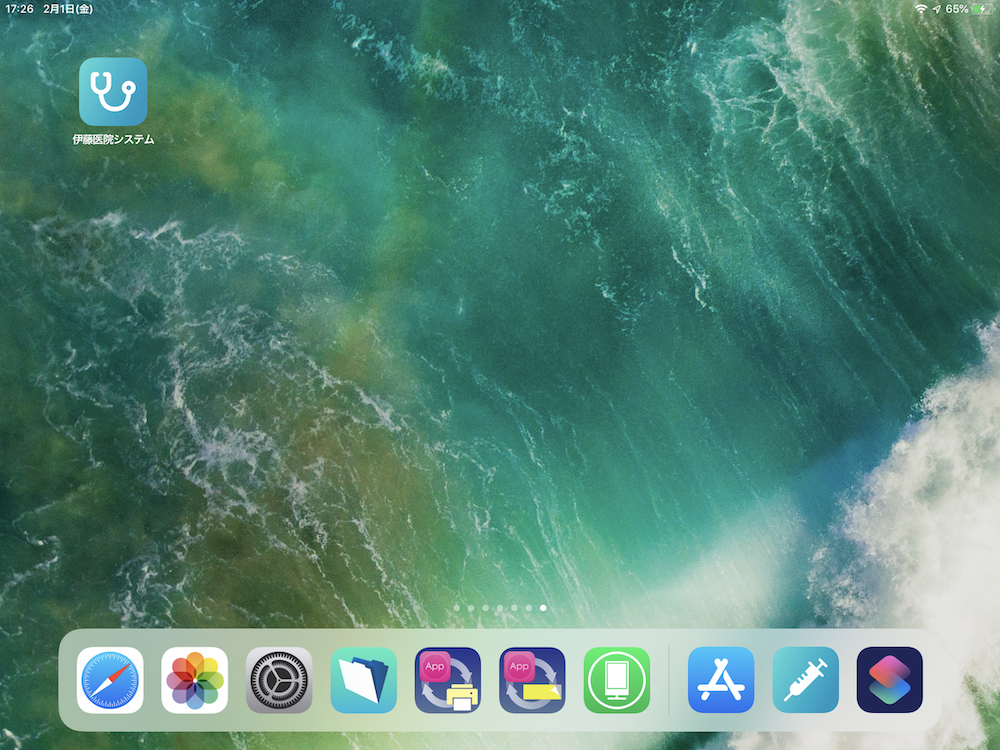
Task: Open Settings gear in the dock
Action: (279, 680)
